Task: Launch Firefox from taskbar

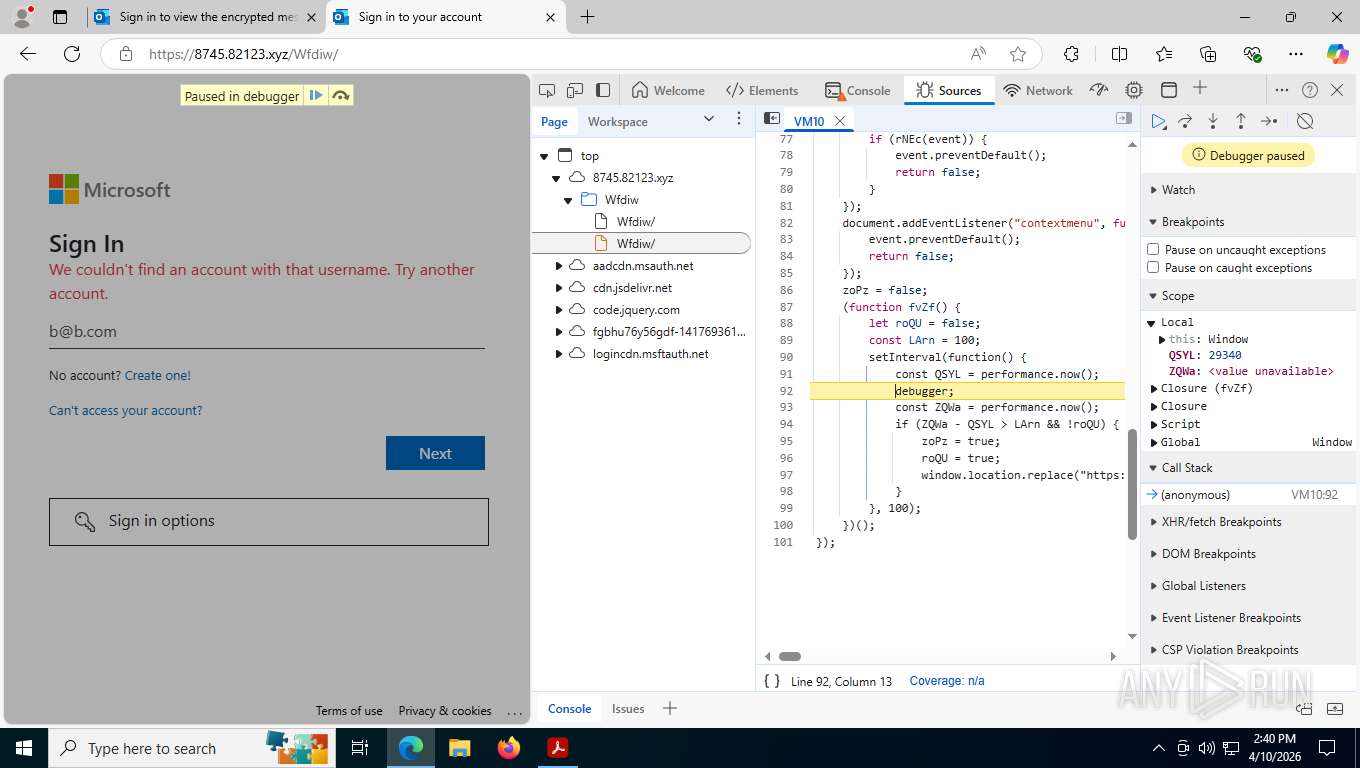Action: coord(508,748)
